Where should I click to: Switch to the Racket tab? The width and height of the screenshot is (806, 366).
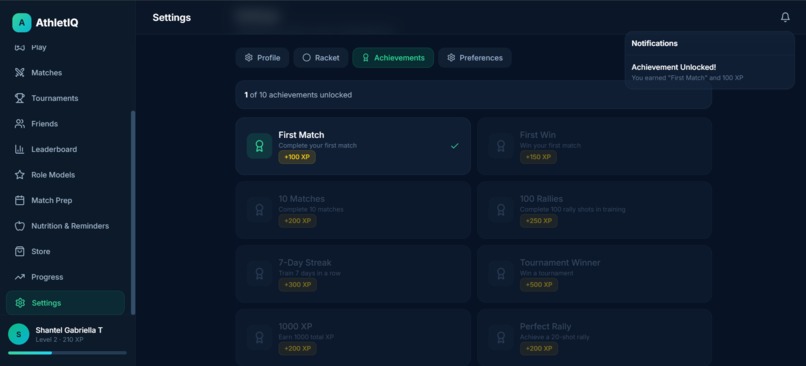(x=321, y=58)
